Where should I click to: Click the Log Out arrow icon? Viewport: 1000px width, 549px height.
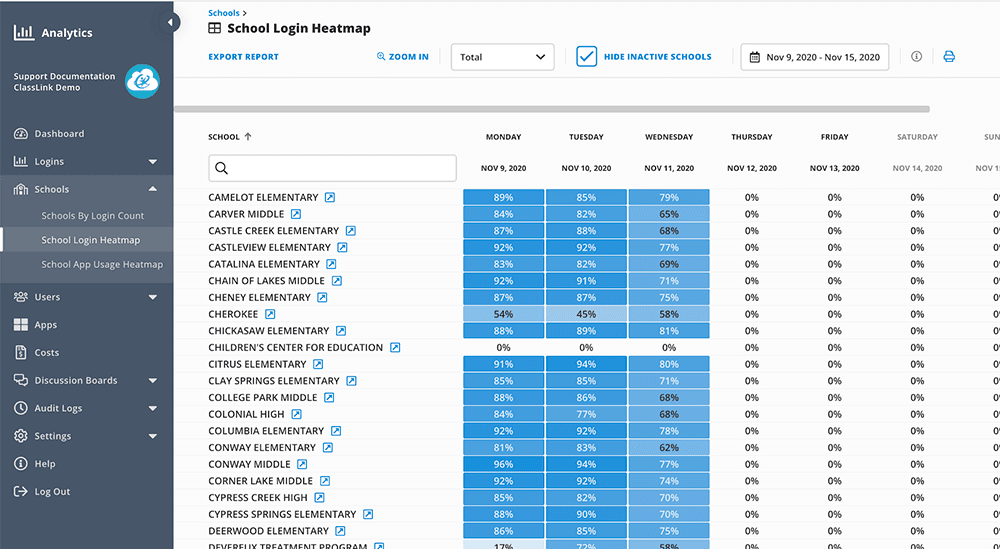(21, 492)
